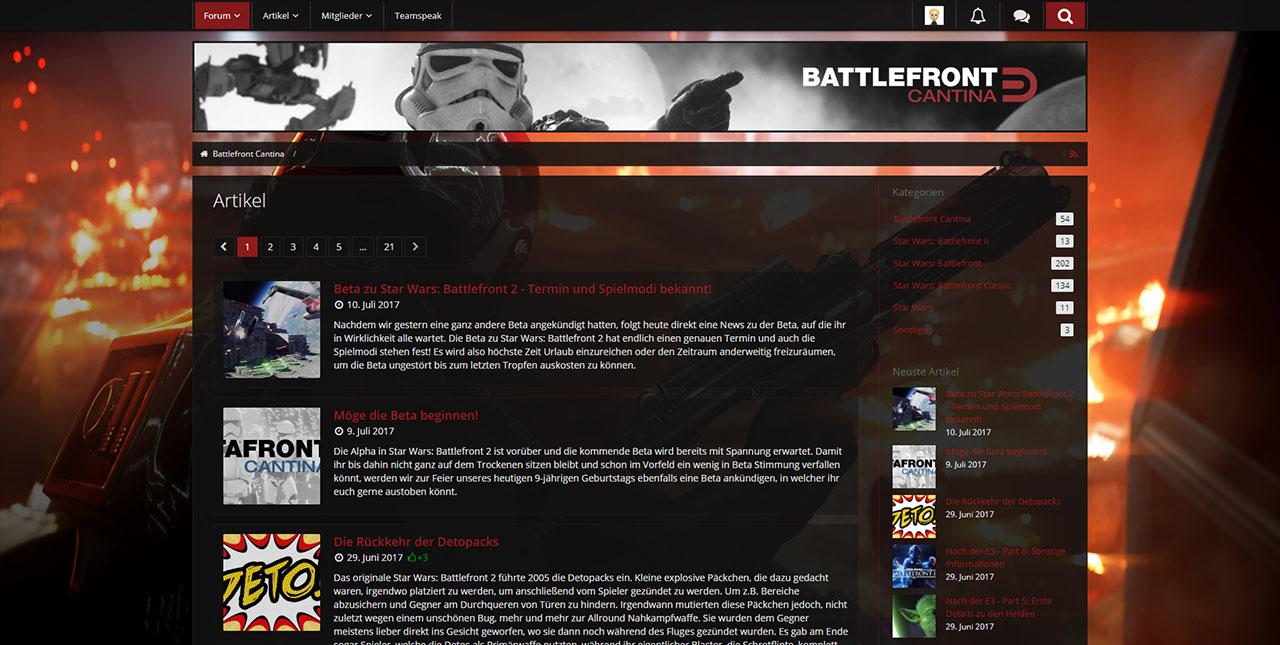Click the count badge 3 next to Sonstige
Image resolution: width=1280 pixels, height=645 pixels.
click(1067, 330)
